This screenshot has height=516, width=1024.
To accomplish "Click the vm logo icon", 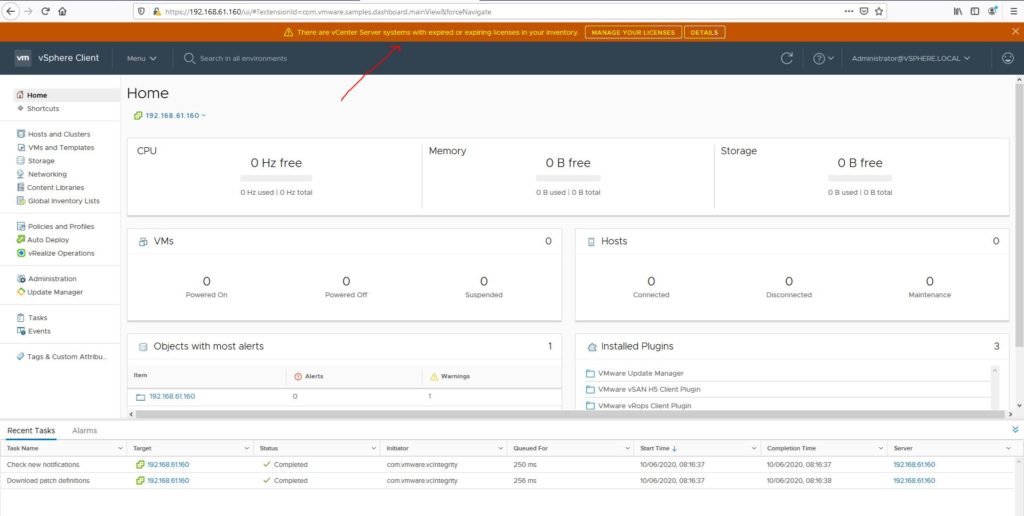I will pyautogui.click(x=23, y=58).
